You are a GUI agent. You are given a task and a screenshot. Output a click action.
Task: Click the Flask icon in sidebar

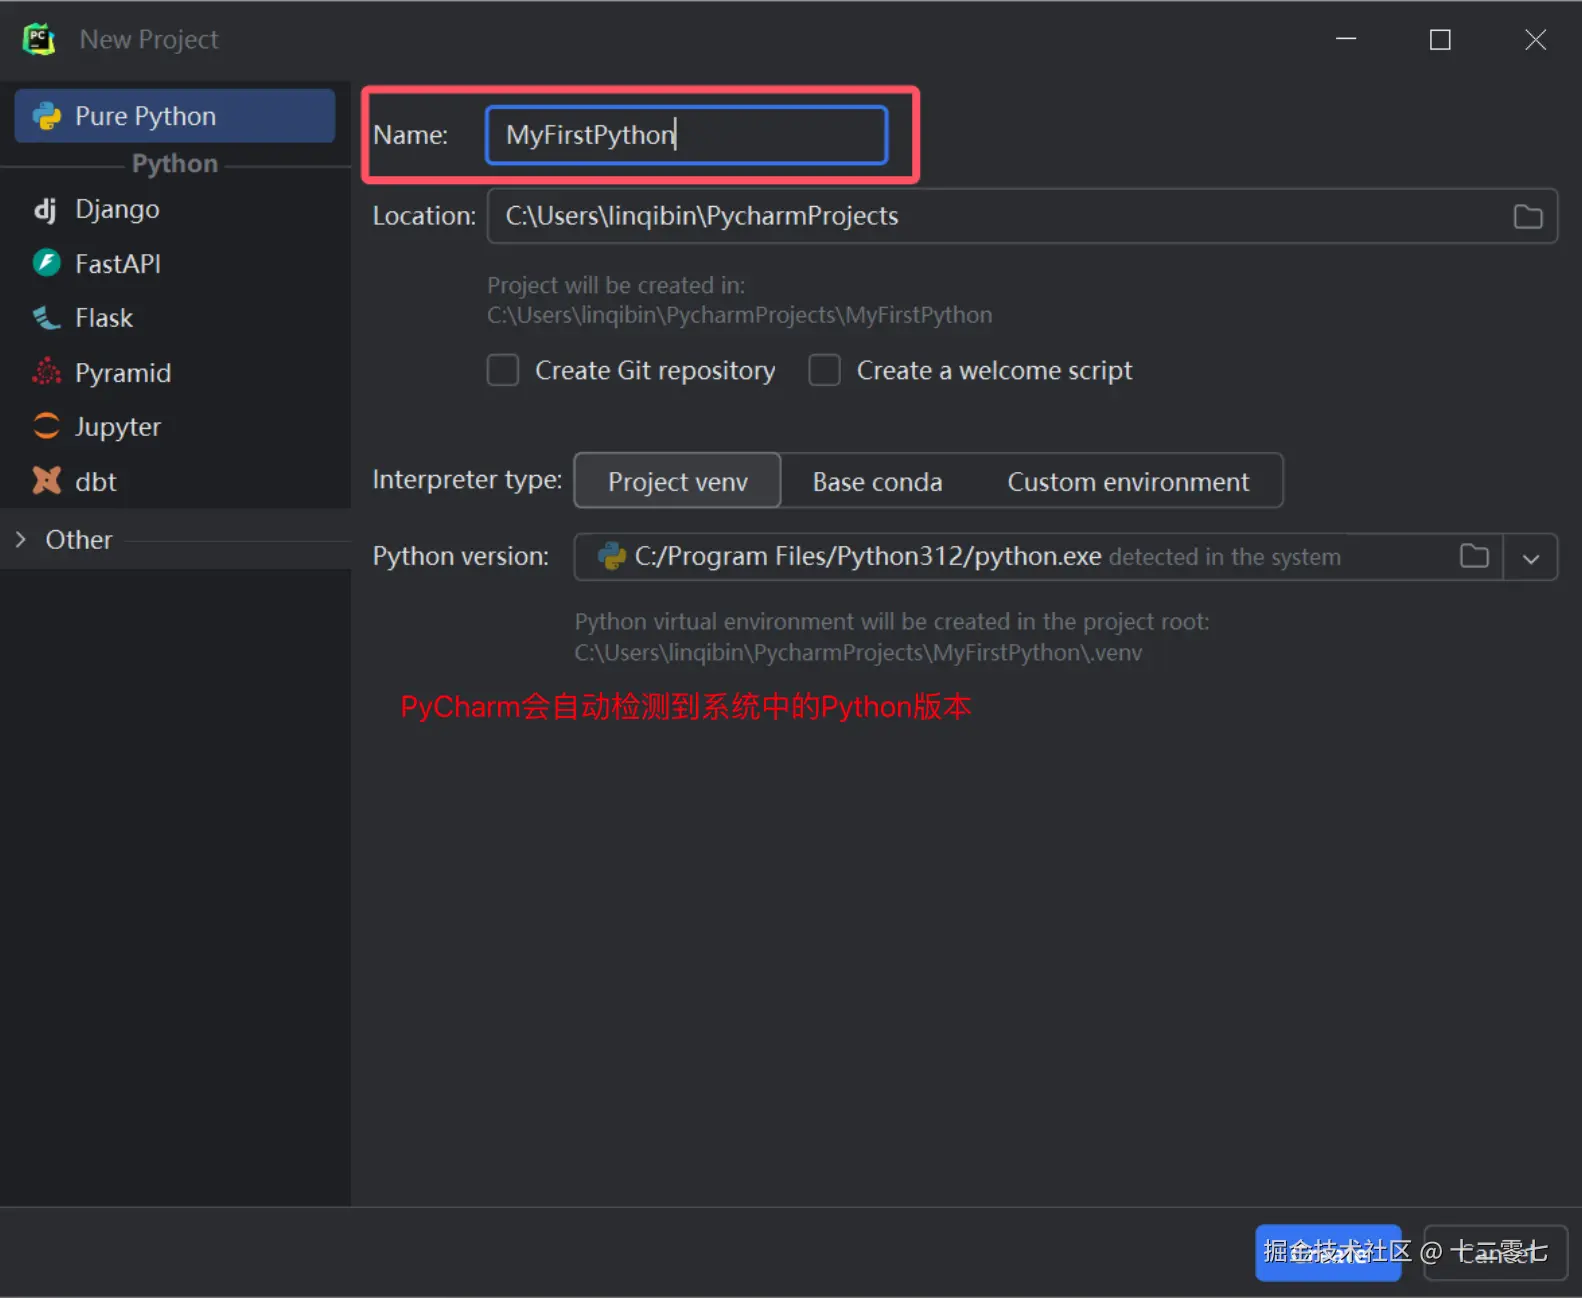pyautogui.click(x=47, y=318)
